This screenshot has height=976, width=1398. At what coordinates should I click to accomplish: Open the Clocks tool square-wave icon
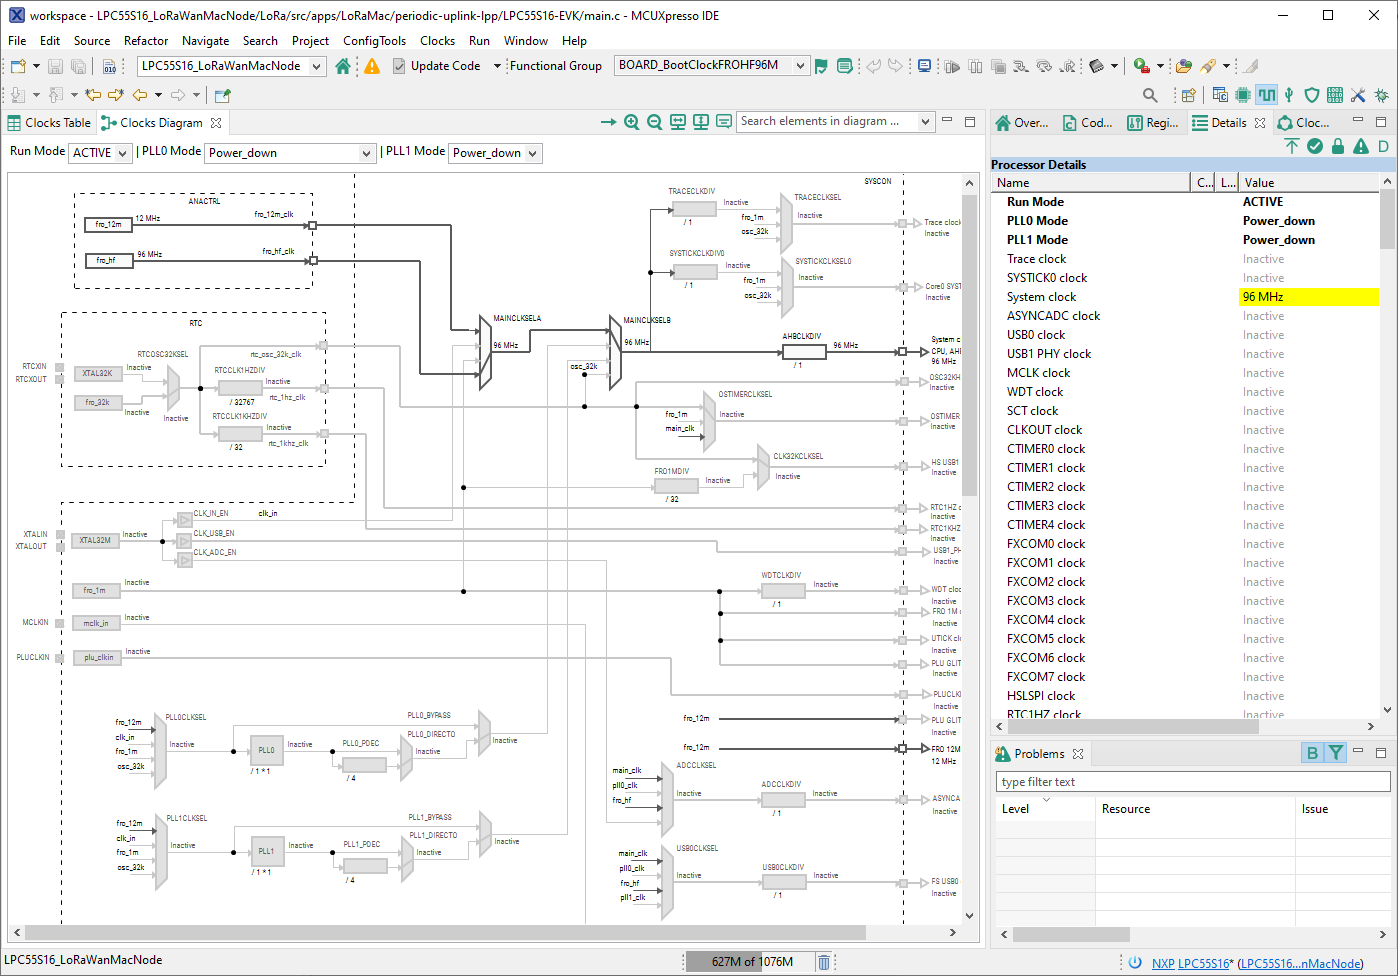click(x=1267, y=95)
